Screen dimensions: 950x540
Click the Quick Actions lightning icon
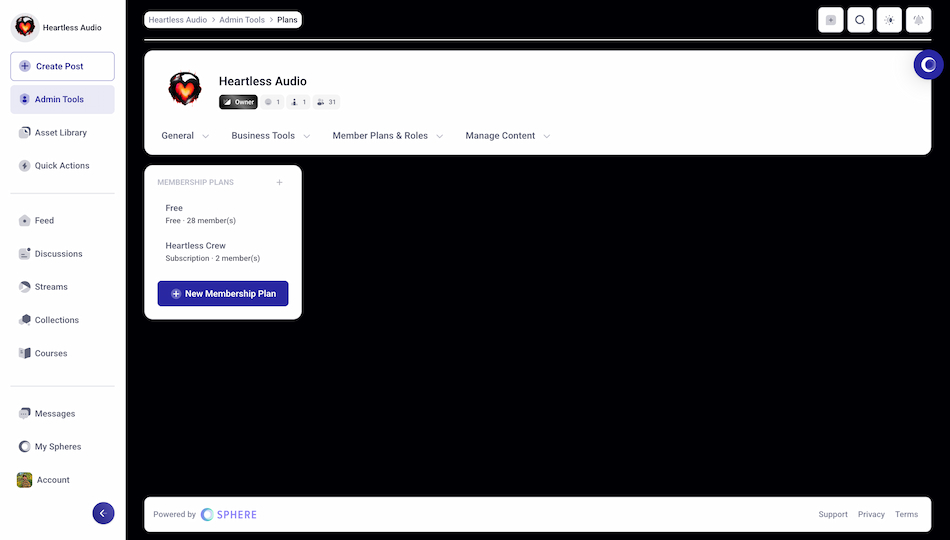(x=24, y=165)
